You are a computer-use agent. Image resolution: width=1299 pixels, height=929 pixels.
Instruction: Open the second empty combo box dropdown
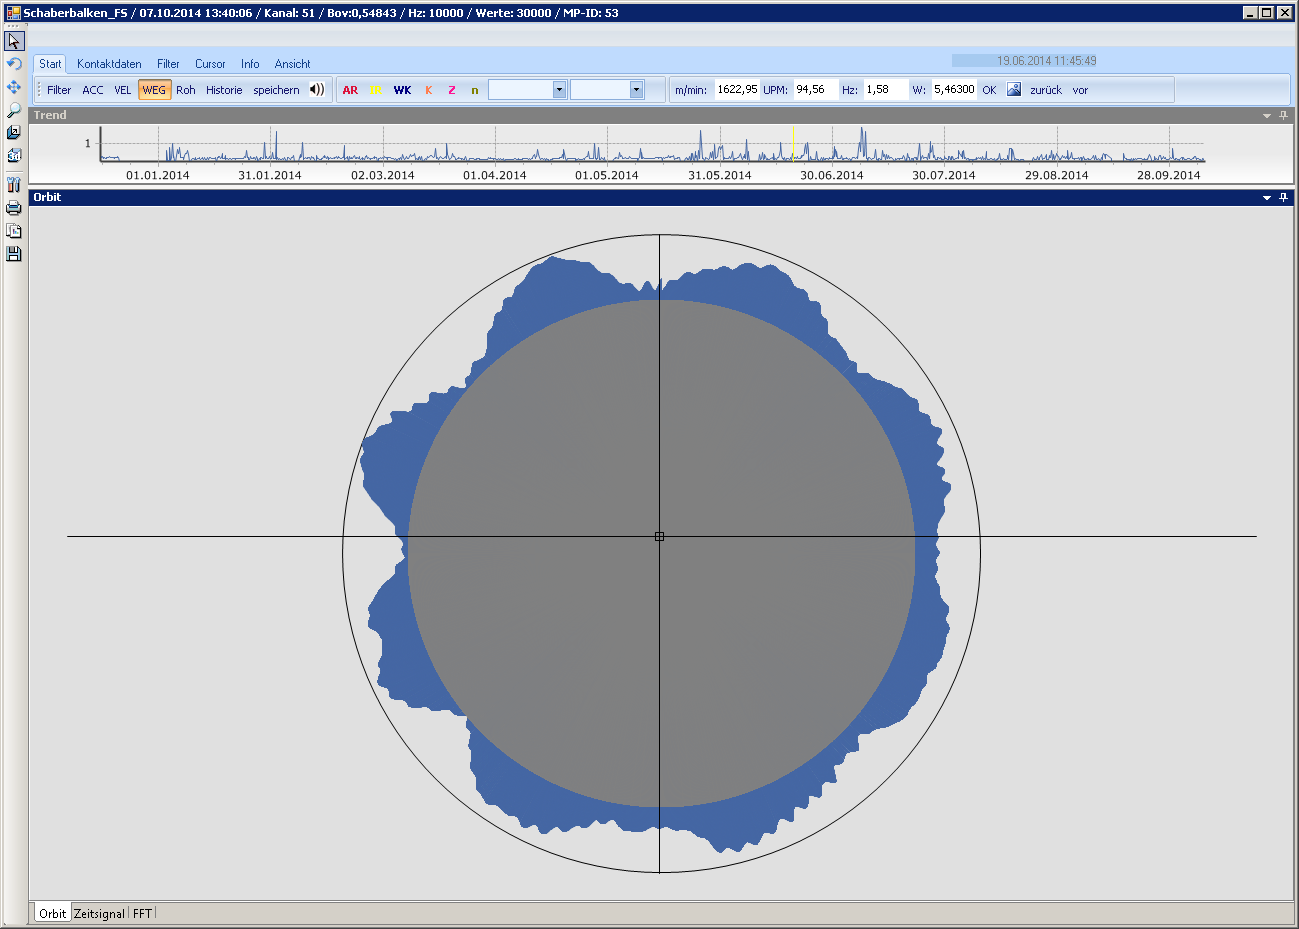(636, 90)
